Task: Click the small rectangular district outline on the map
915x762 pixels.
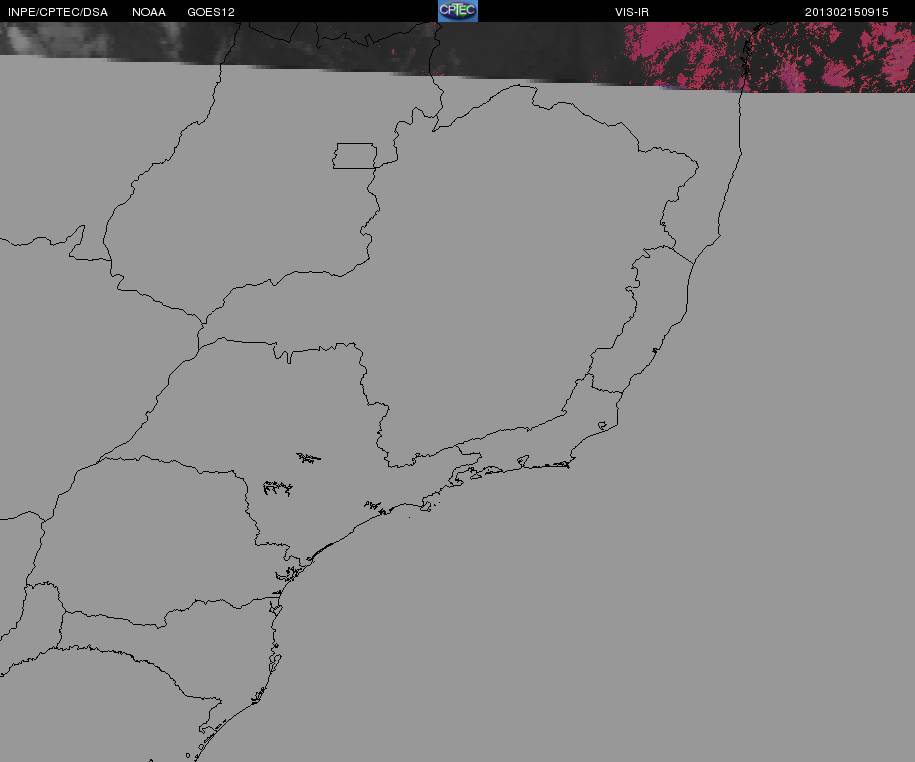Action: point(355,156)
